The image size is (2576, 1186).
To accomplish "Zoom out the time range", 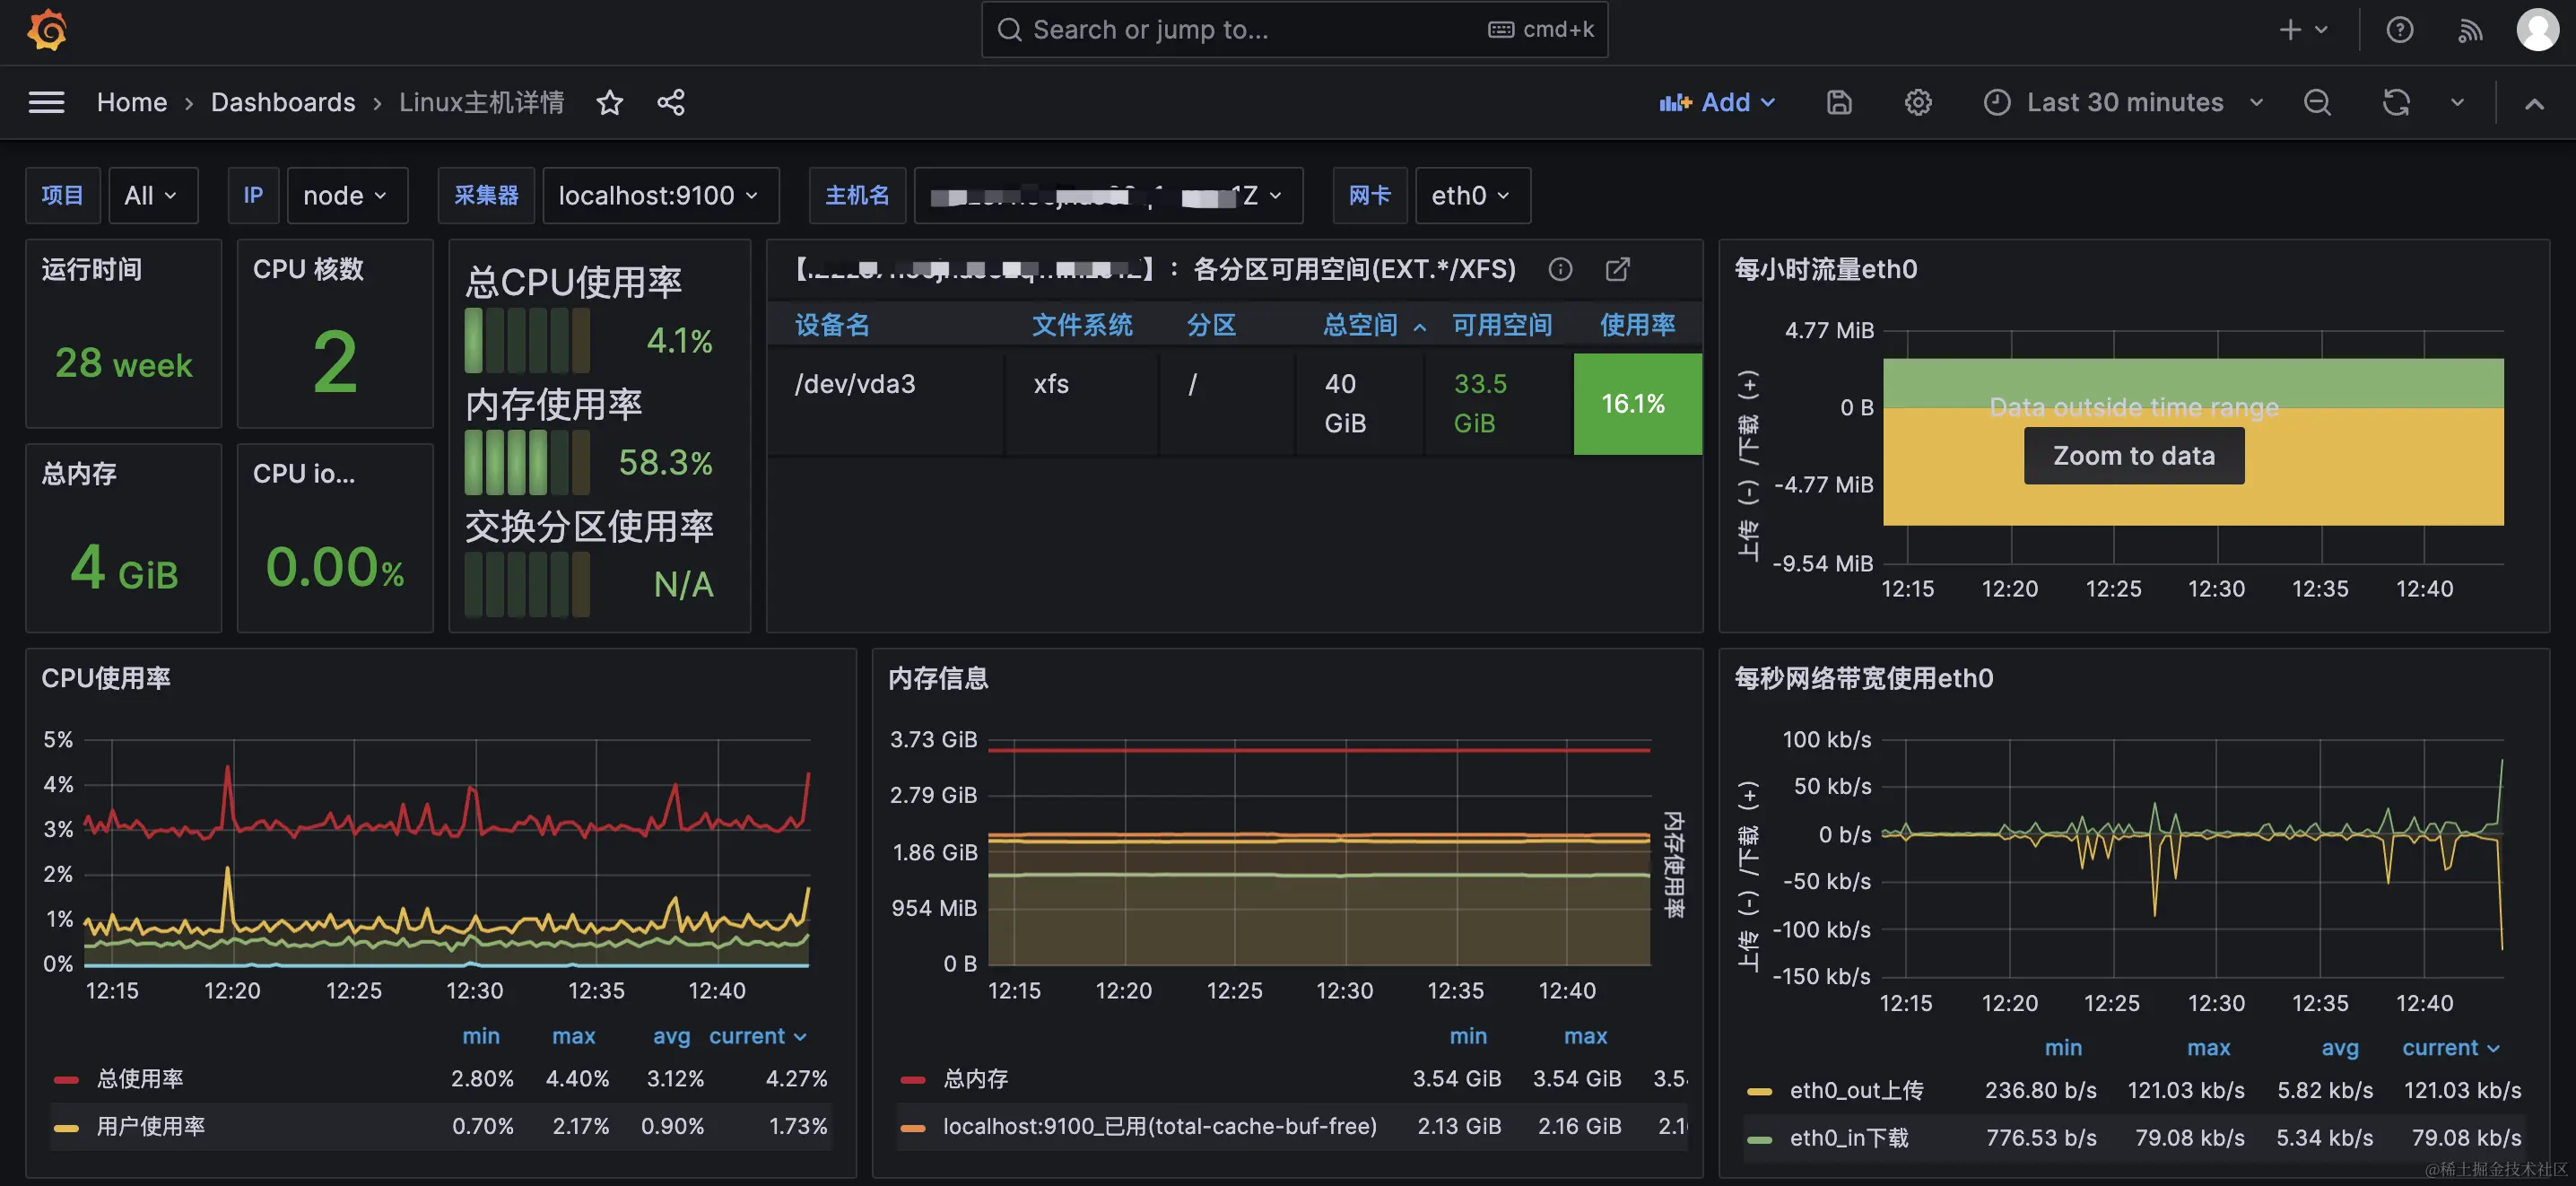I will pyautogui.click(x=2317, y=102).
